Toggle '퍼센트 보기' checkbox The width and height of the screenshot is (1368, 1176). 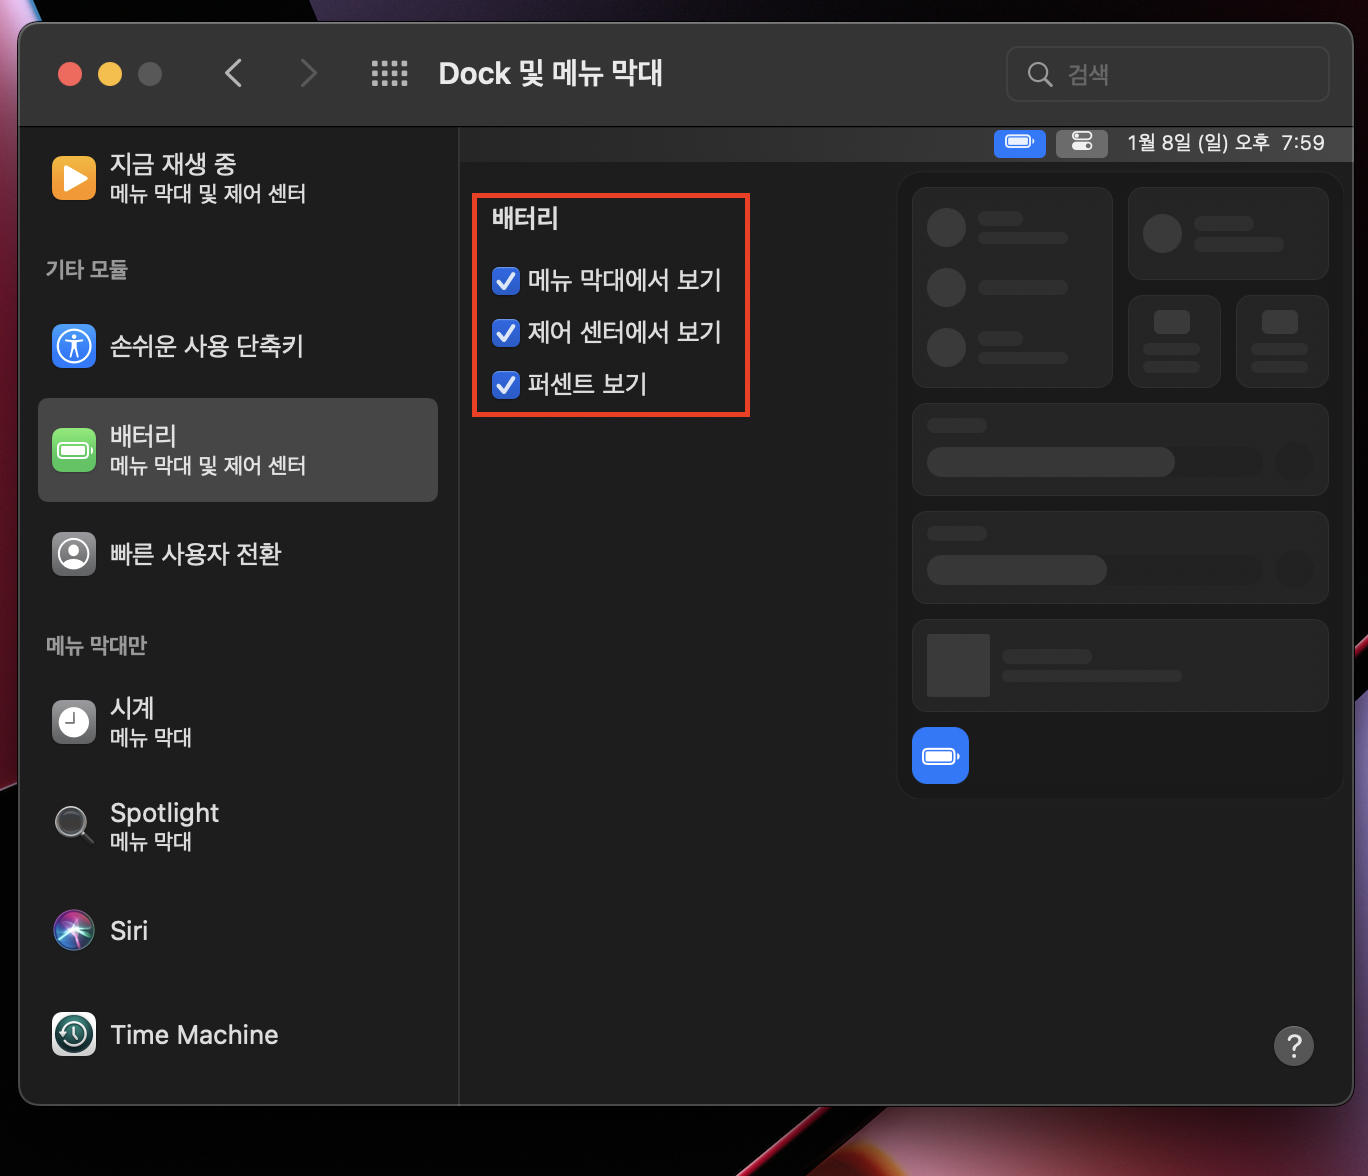tap(506, 385)
